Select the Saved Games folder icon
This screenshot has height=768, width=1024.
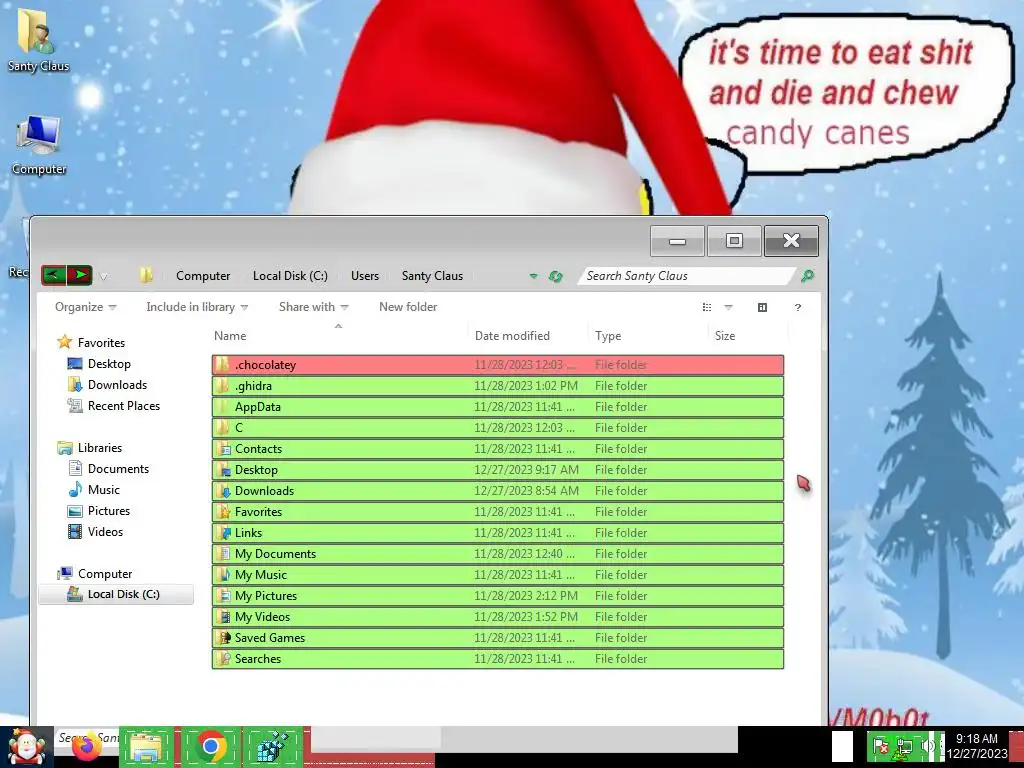click(x=225, y=637)
